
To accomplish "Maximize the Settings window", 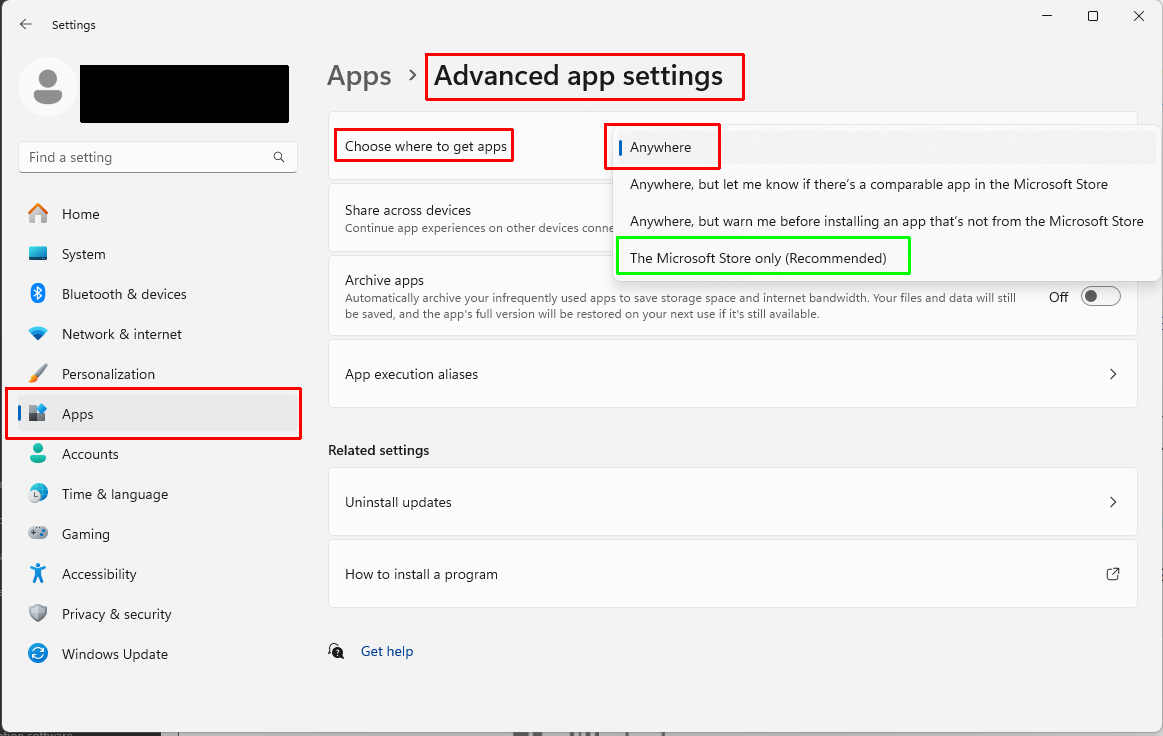I will pyautogui.click(x=1093, y=16).
